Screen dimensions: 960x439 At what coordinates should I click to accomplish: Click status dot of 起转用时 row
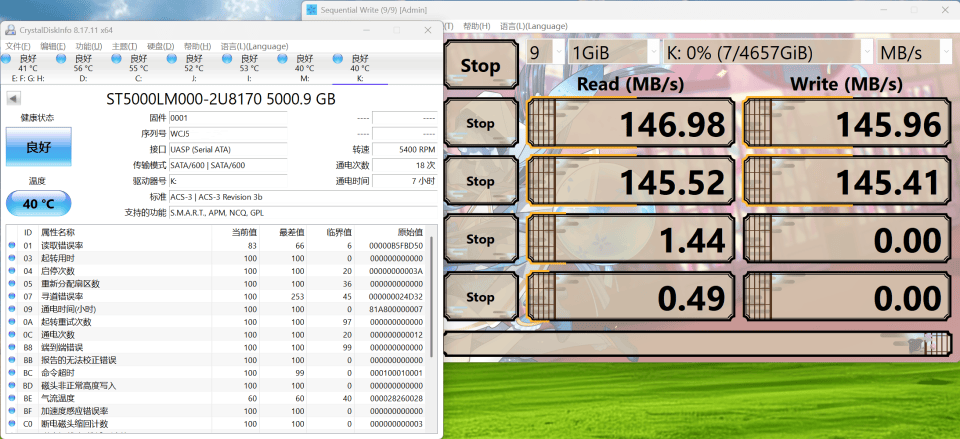tap(12, 258)
